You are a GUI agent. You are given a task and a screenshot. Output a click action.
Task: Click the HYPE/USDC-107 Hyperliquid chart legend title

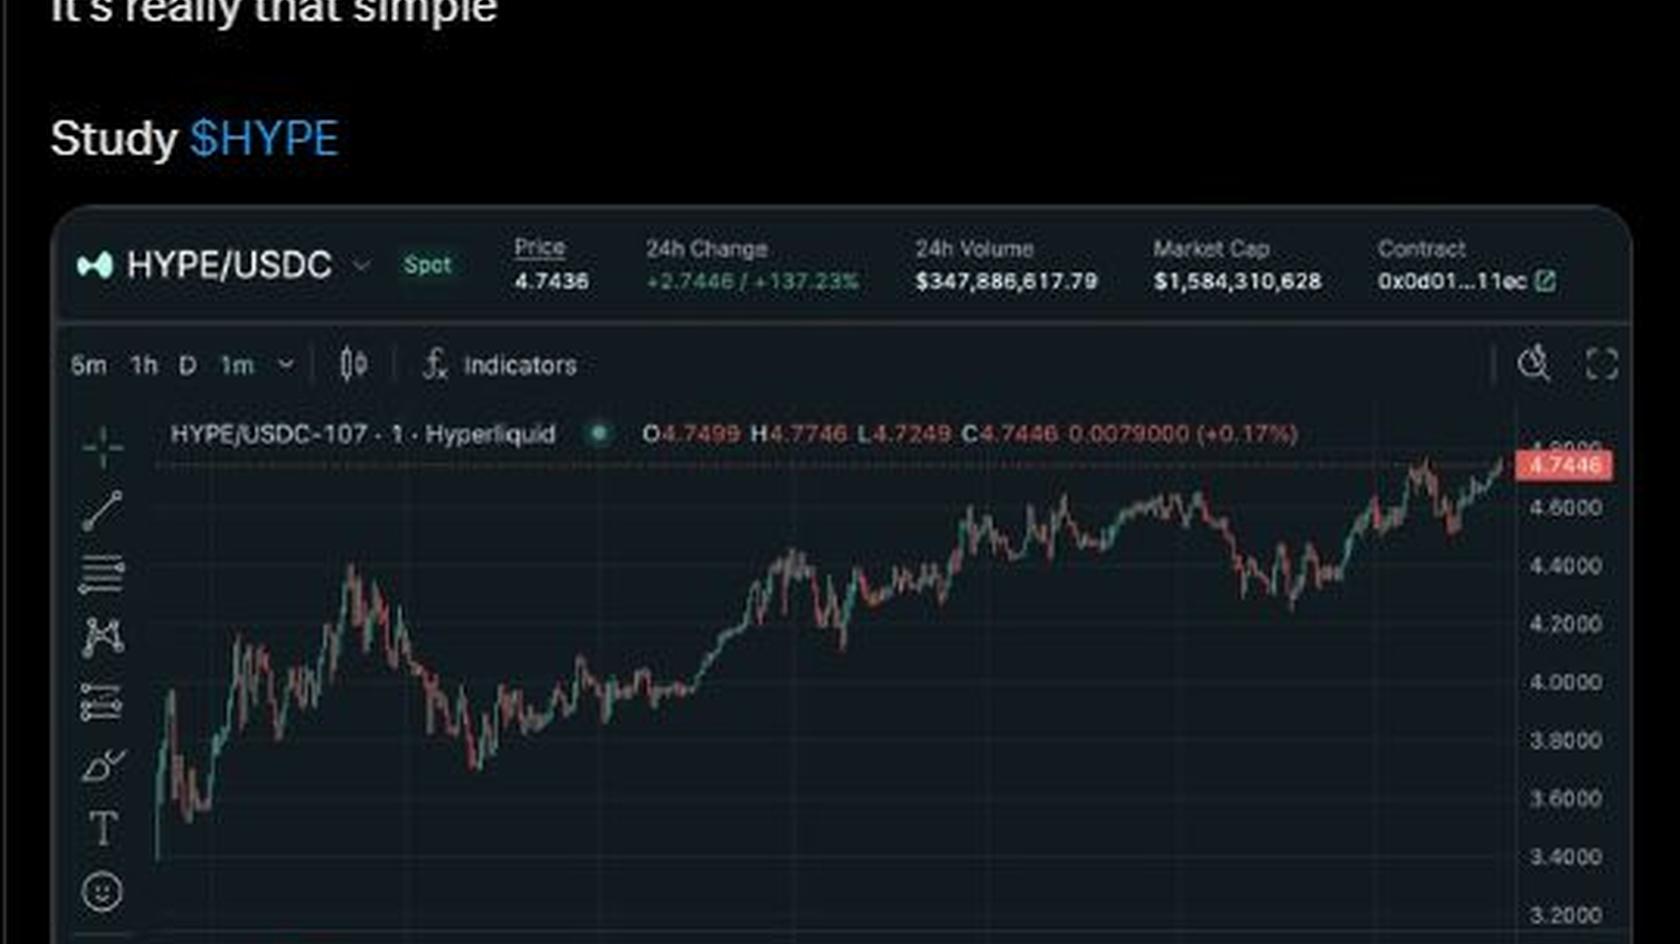(x=363, y=434)
